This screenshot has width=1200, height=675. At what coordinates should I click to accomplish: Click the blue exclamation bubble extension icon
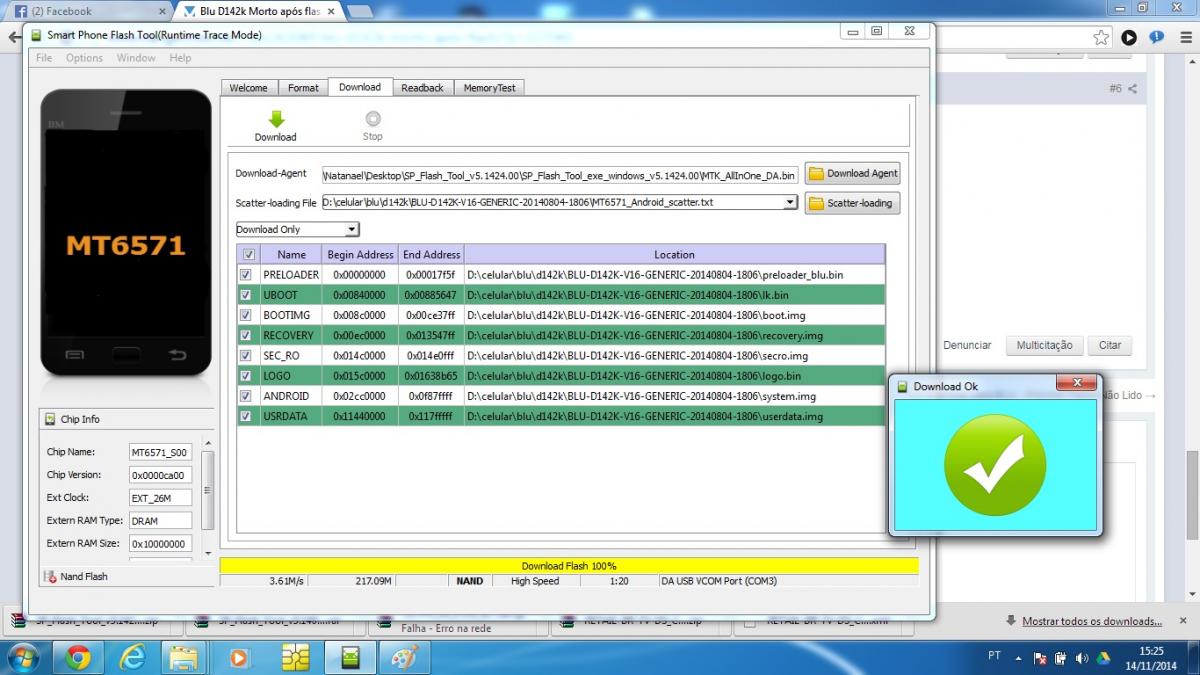point(1157,38)
